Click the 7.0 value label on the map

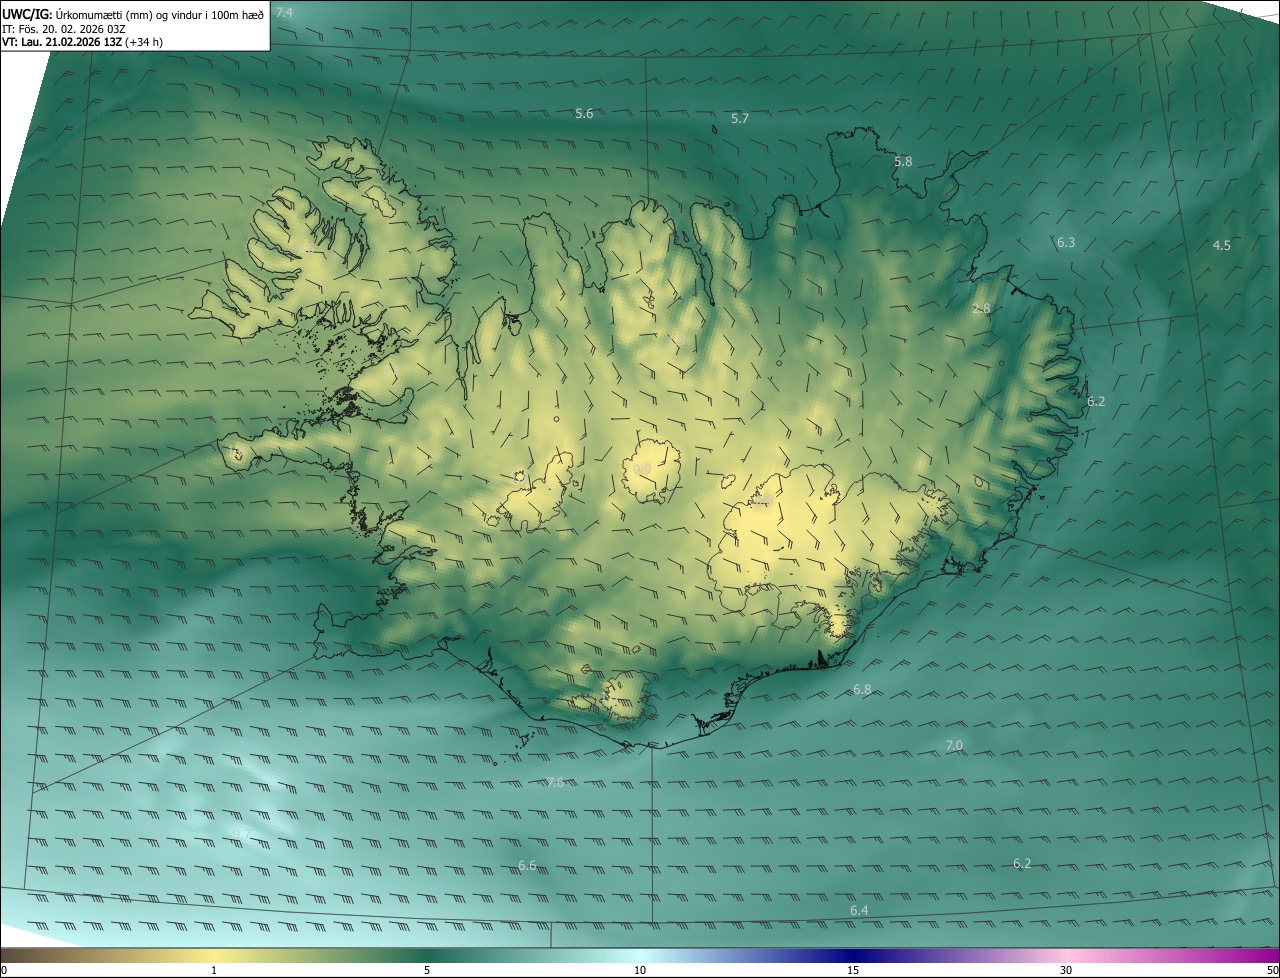click(953, 746)
